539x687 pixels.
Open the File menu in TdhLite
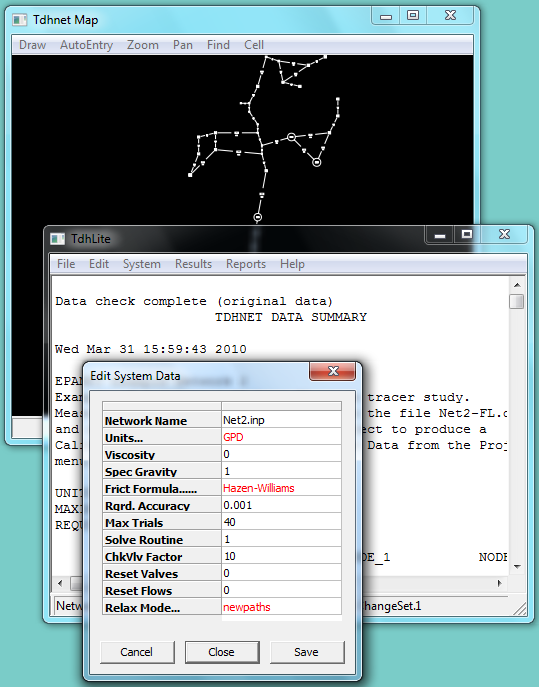coord(66,264)
